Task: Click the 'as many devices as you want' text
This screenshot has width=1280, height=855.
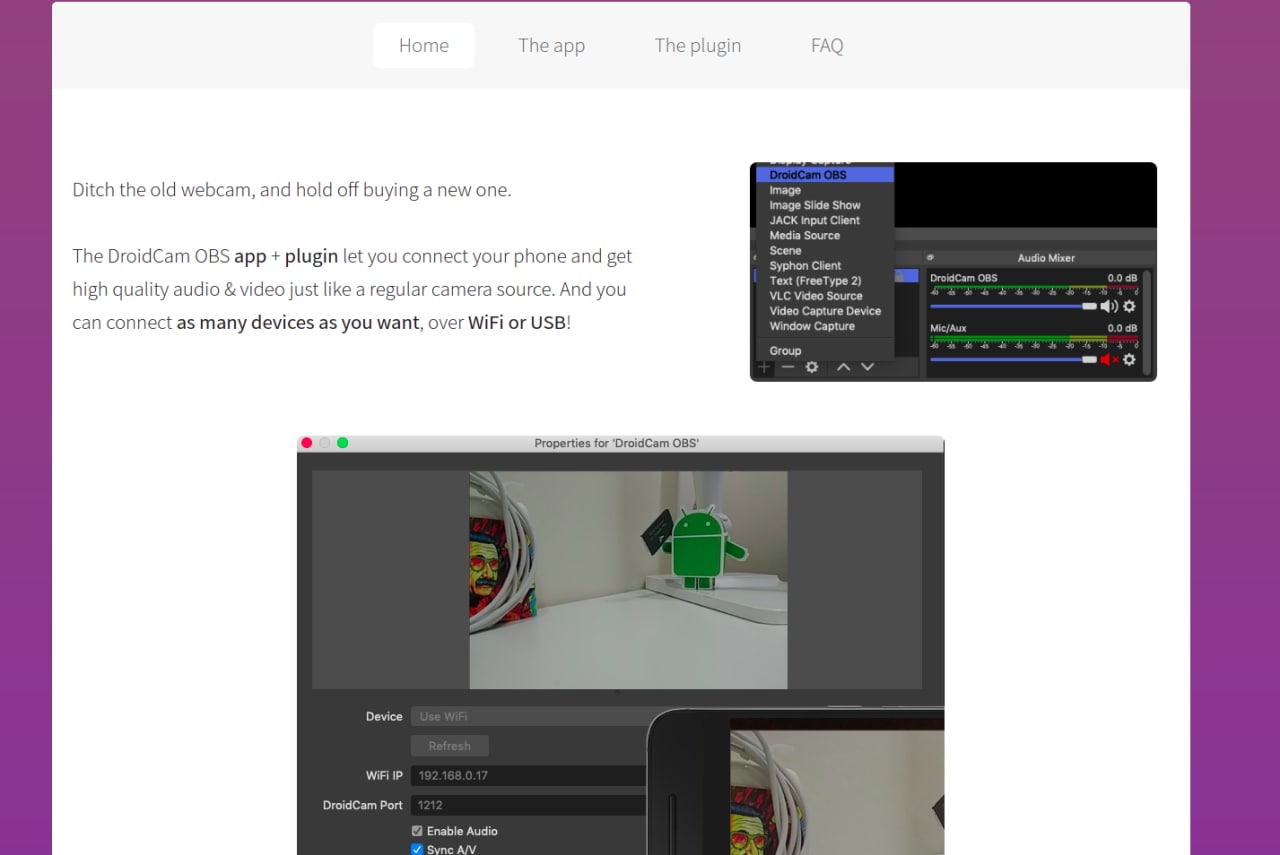Action: pos(298,323)
